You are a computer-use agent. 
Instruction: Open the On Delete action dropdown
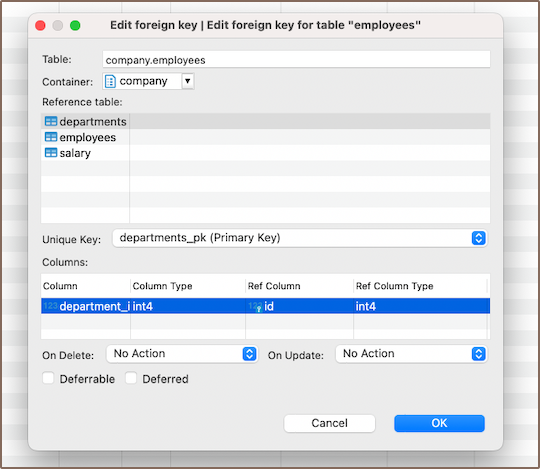tap(182, 354)
